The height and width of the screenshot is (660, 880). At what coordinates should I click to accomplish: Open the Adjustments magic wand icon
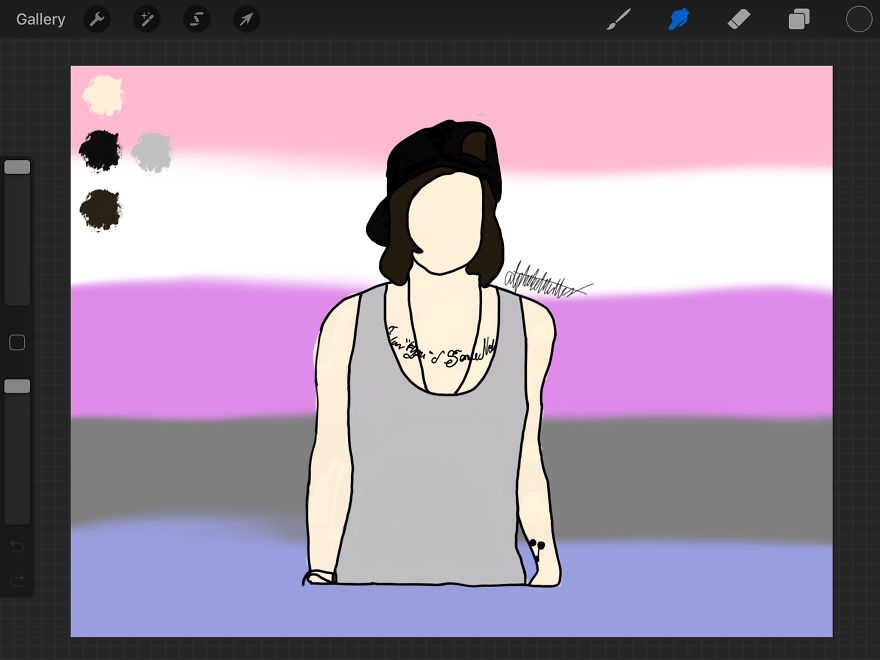tap(147, 19)
